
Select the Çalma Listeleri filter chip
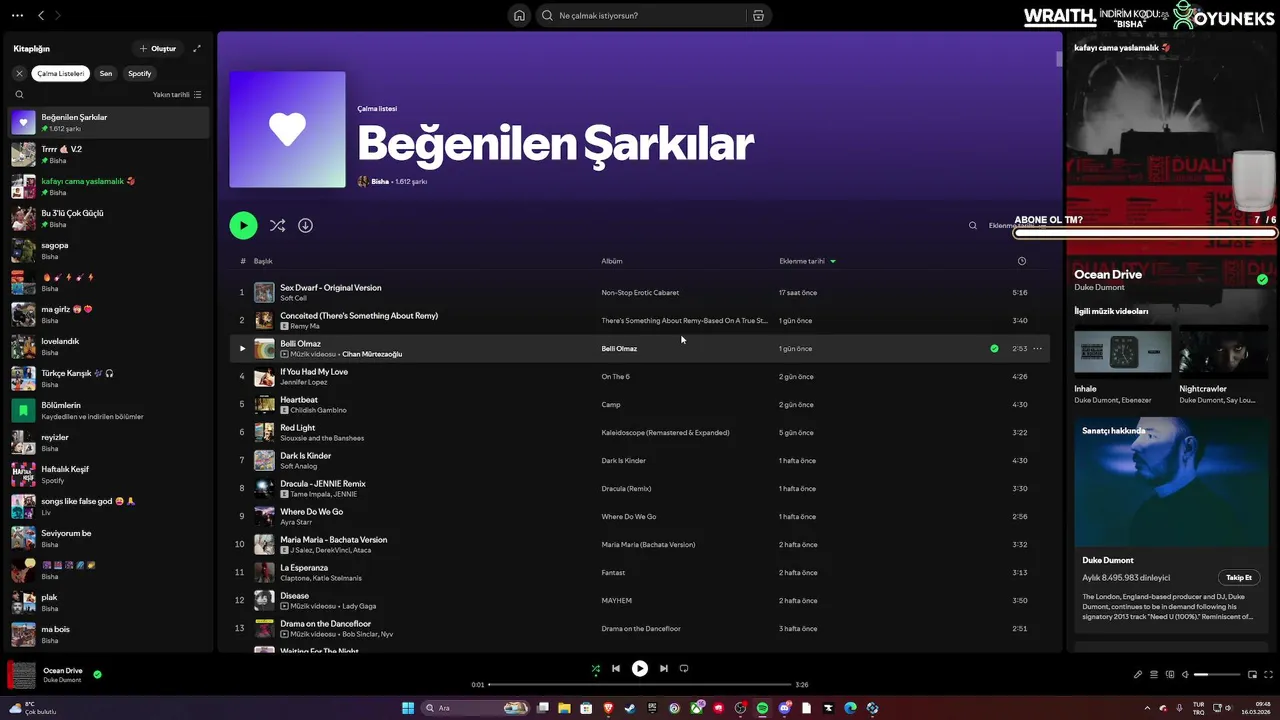coord(60,73)
